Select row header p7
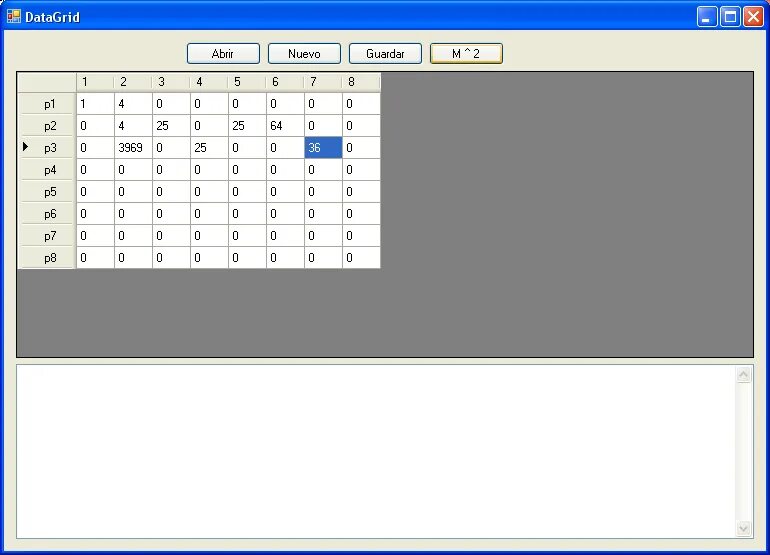Screen dimensions: 770x555 pos(47,236)
